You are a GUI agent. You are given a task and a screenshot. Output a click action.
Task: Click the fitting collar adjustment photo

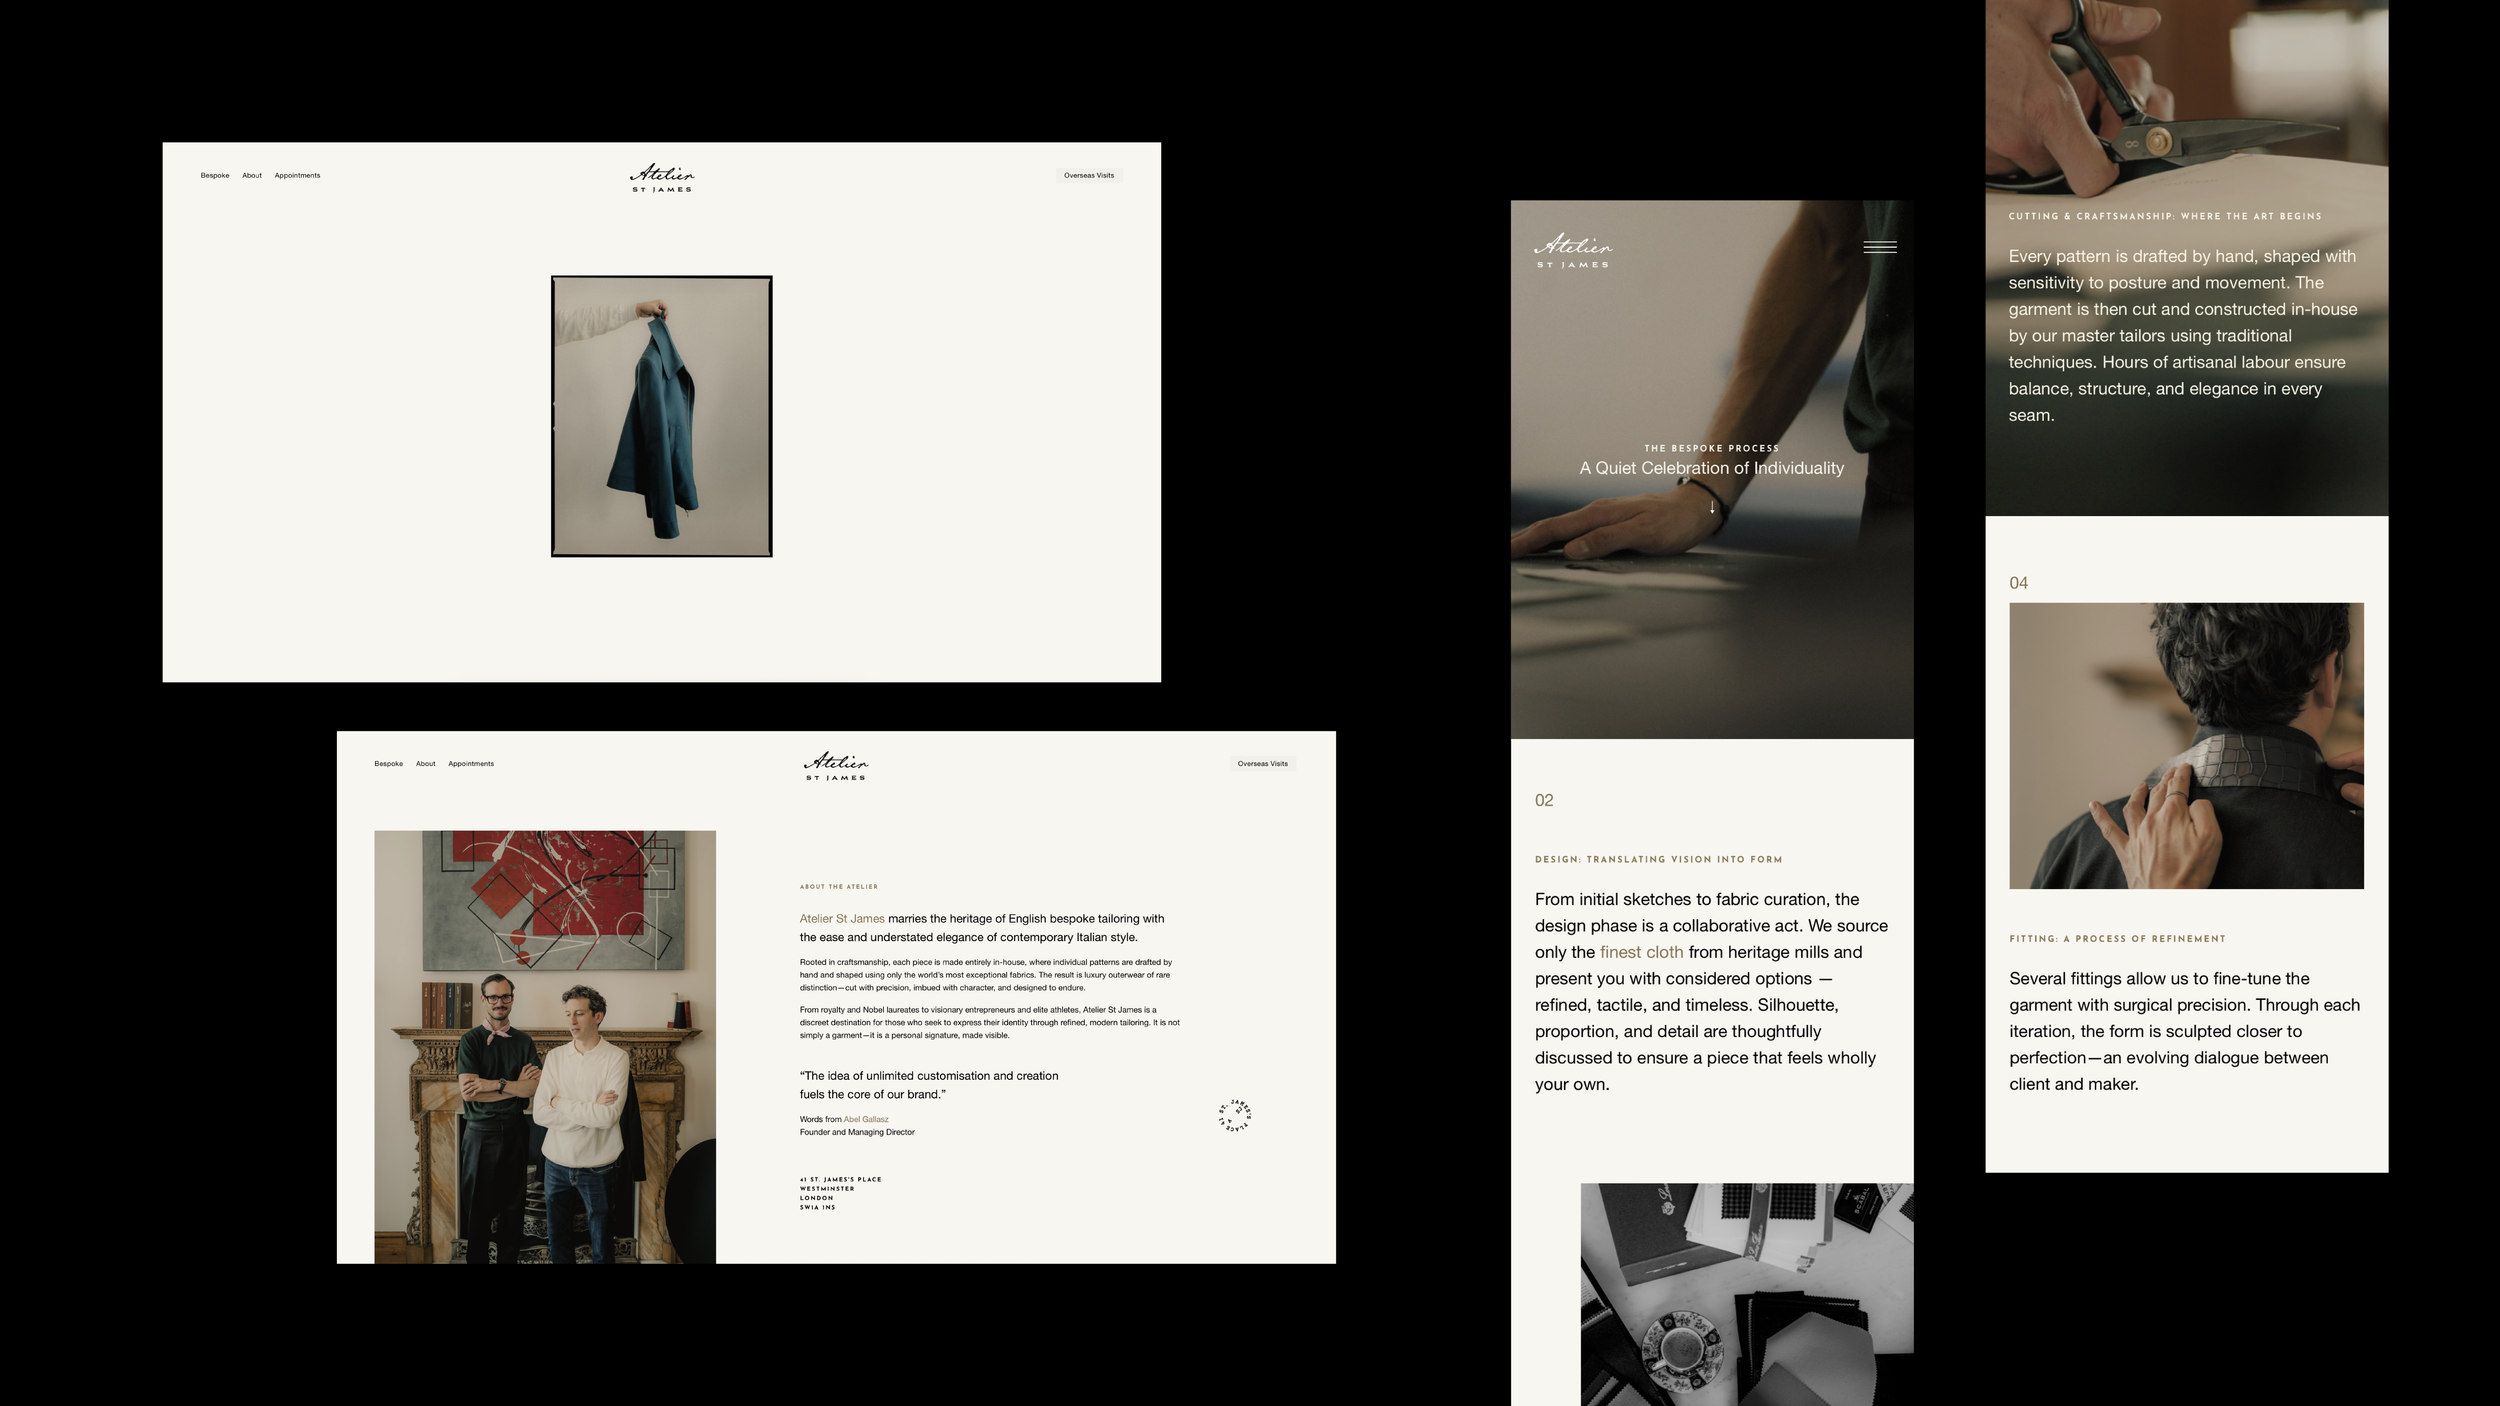point(2186,746)
